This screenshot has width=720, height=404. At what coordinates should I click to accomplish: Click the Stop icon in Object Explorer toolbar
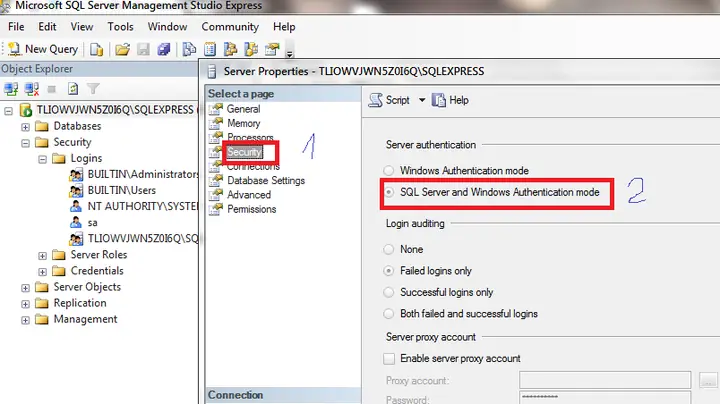51,89
